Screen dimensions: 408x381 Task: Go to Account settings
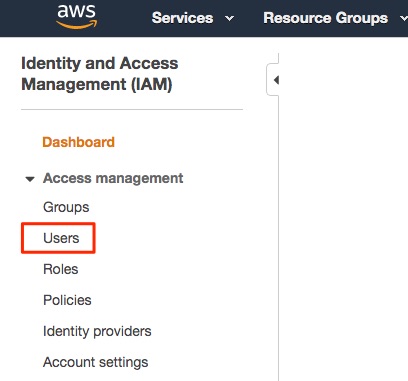(x=96, y=362)
